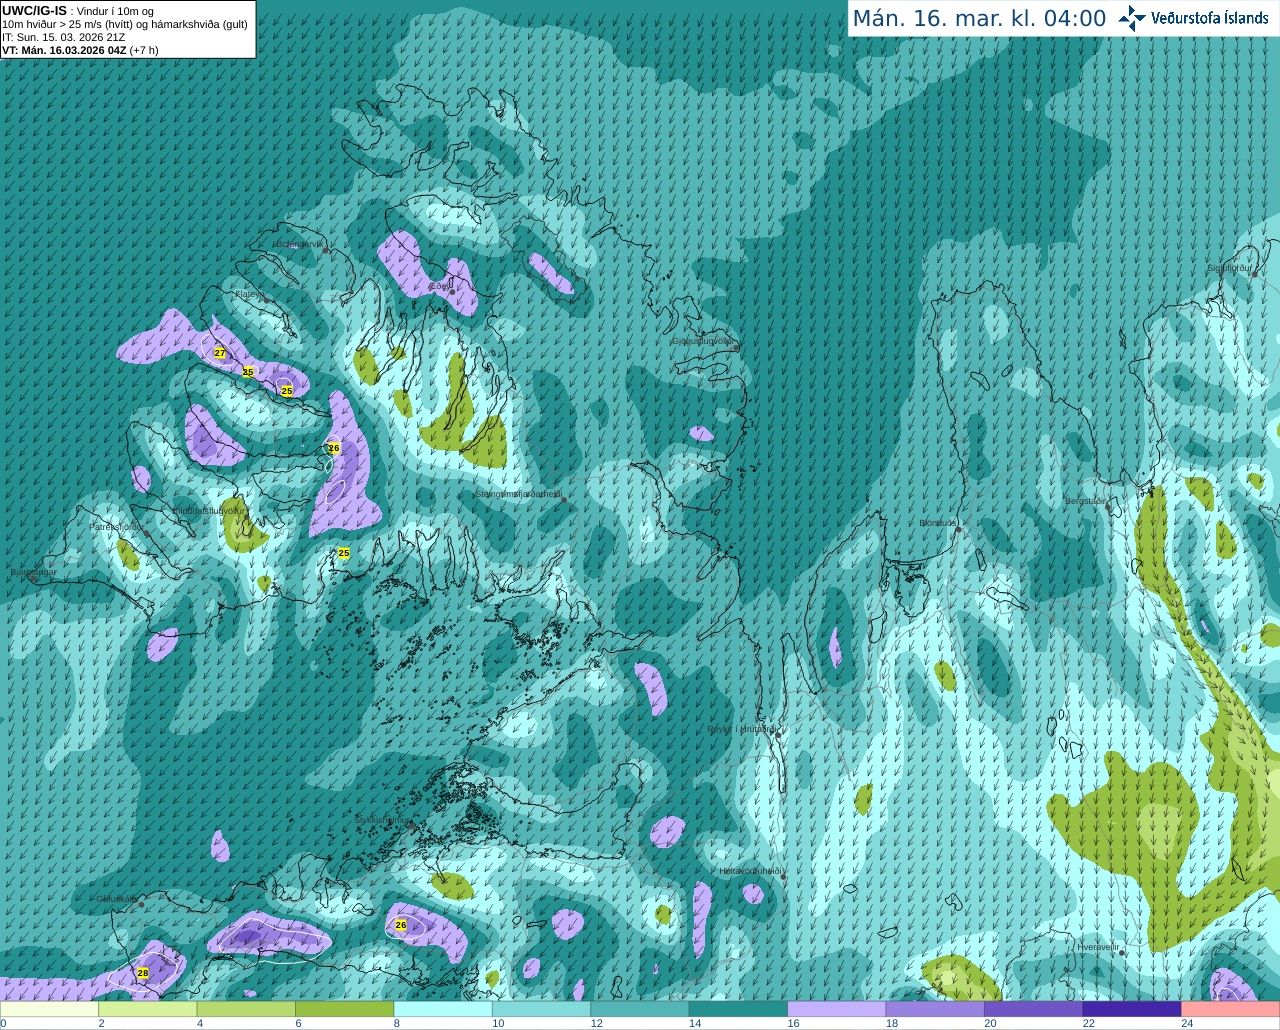Click the Veðurstofa Íslands logo icon
The height and width of the screenshot is (1030, 1280).
coord(1132,18)
